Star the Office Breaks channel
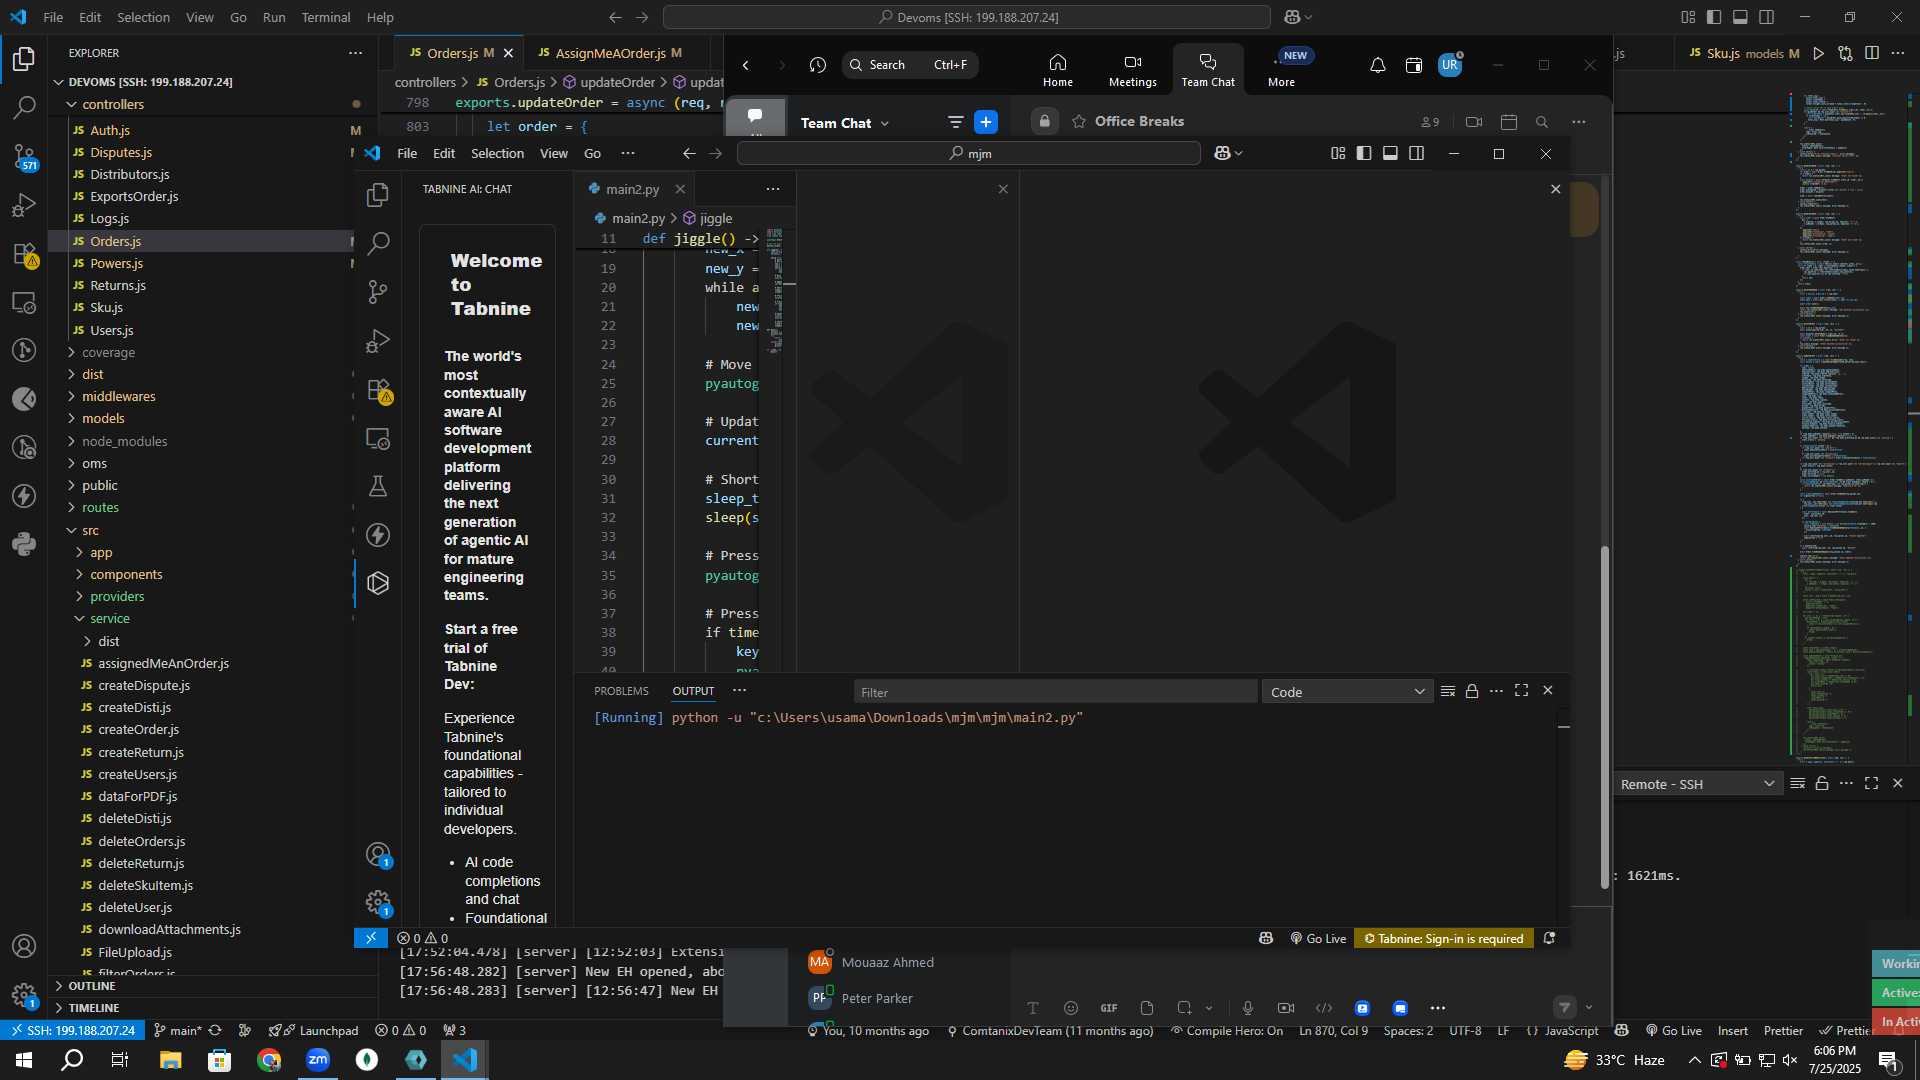This screenshot has height=1080, width=1920. click(1079, 121)
